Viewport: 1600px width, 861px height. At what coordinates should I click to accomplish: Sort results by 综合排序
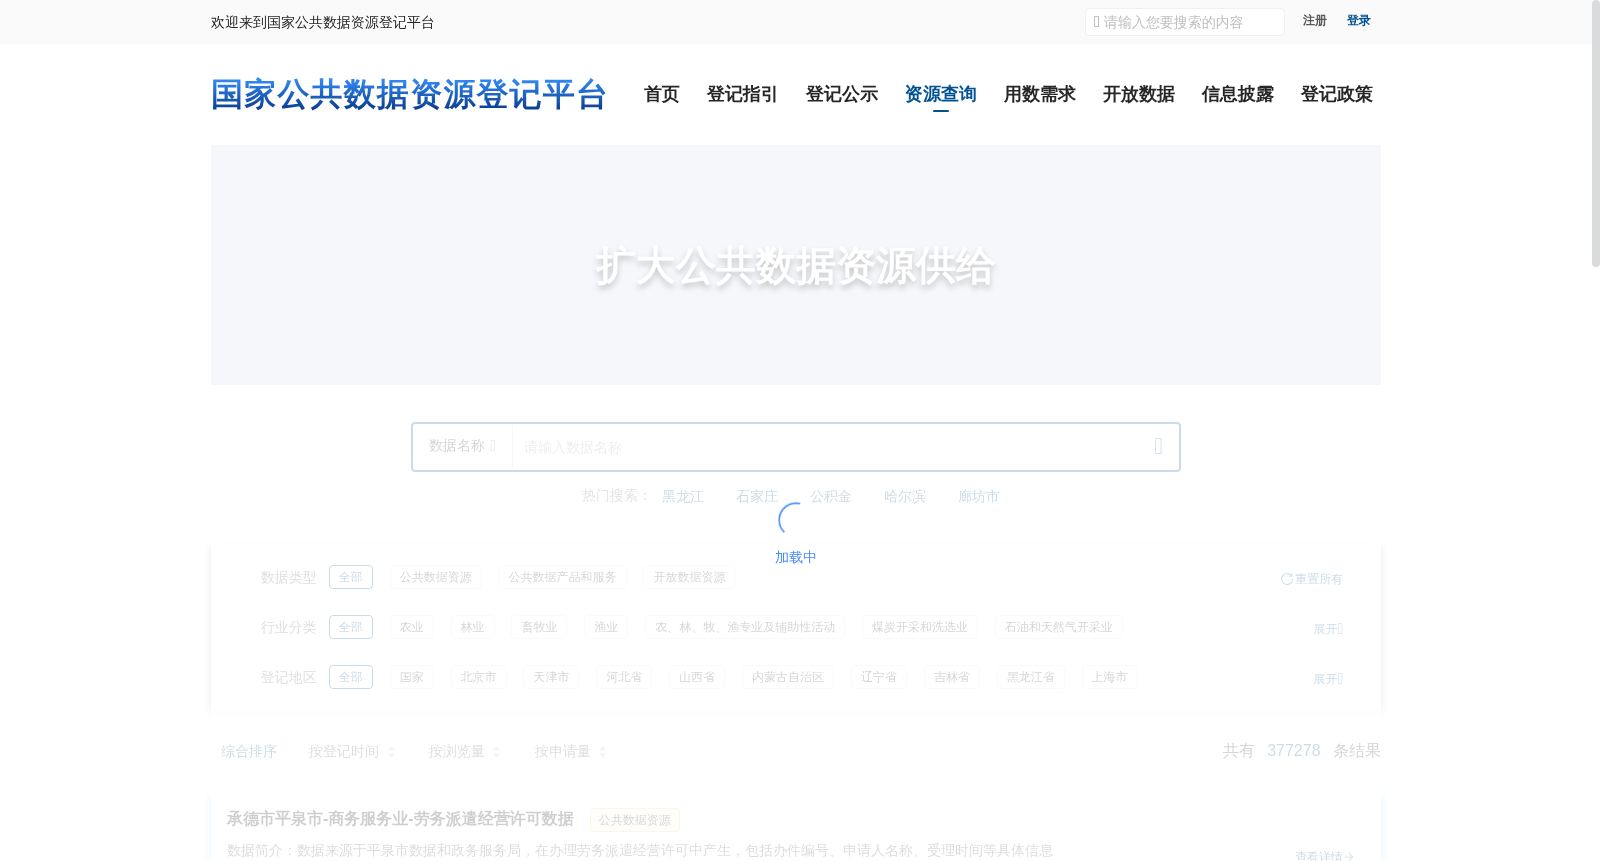point(249,751)
